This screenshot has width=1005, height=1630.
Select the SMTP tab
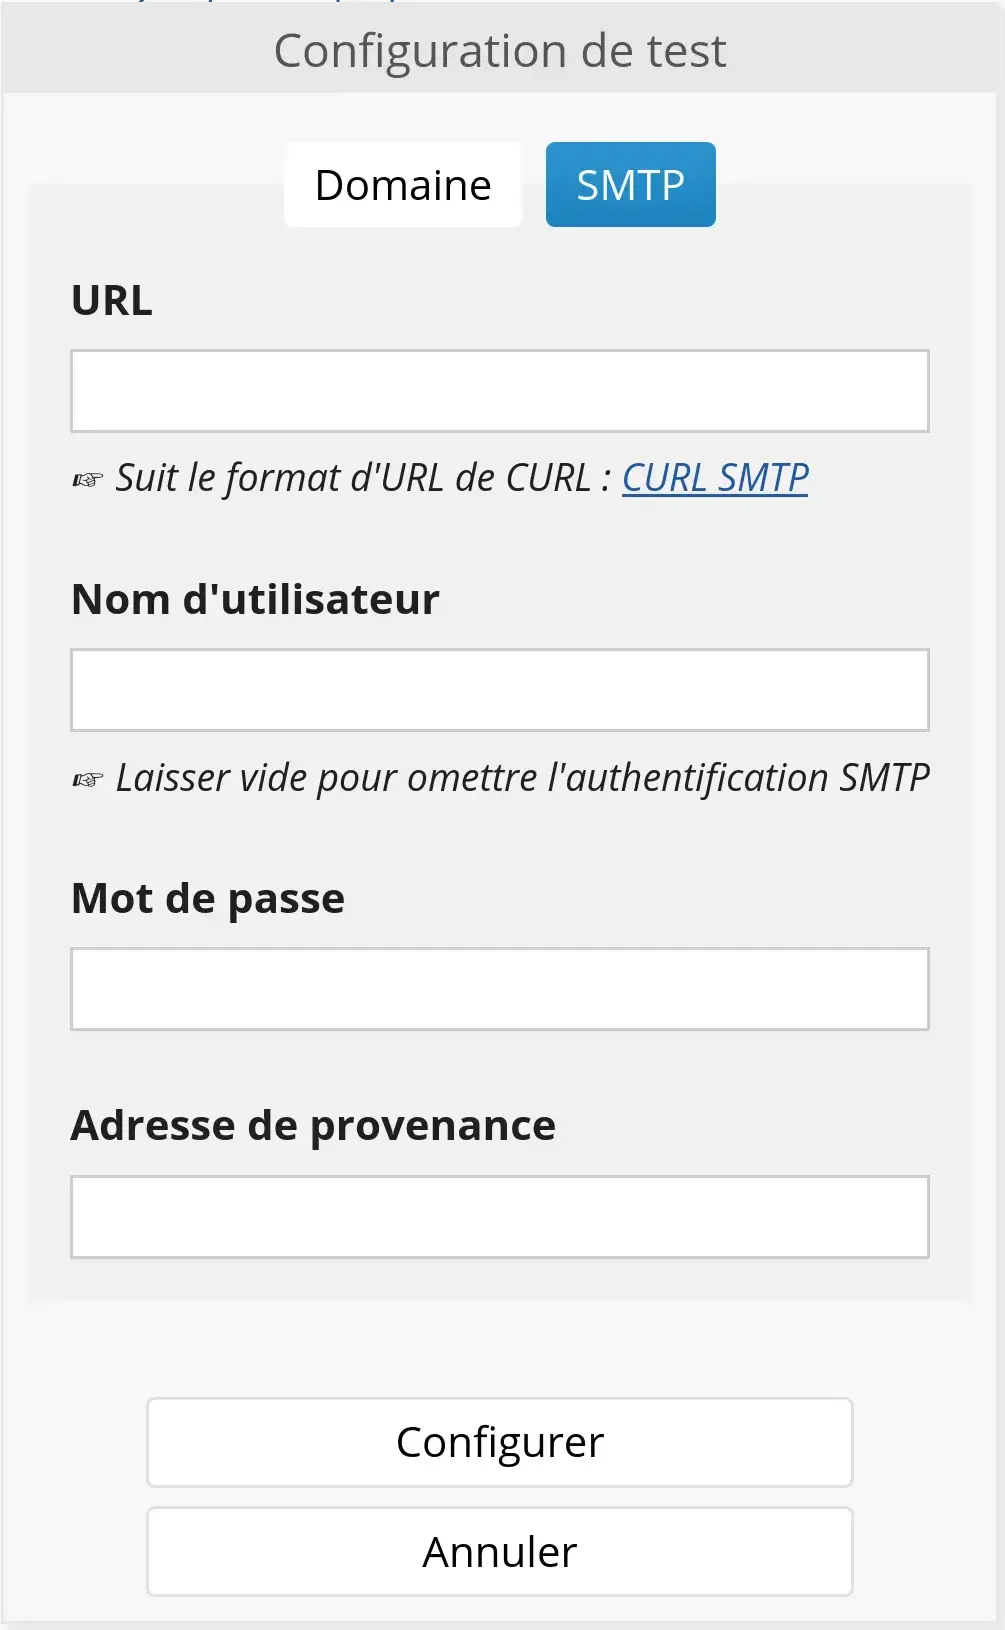630,185
